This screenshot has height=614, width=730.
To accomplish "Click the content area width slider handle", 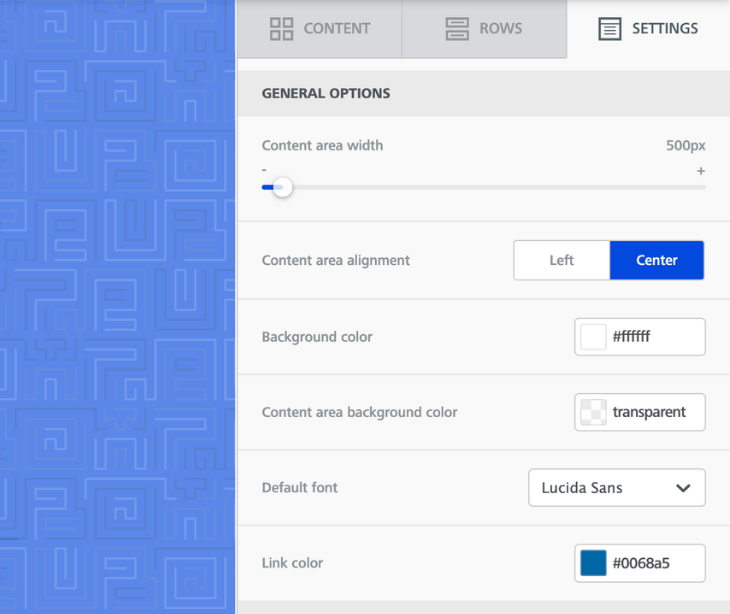I will pyautogui.click(x=283, y=187).
